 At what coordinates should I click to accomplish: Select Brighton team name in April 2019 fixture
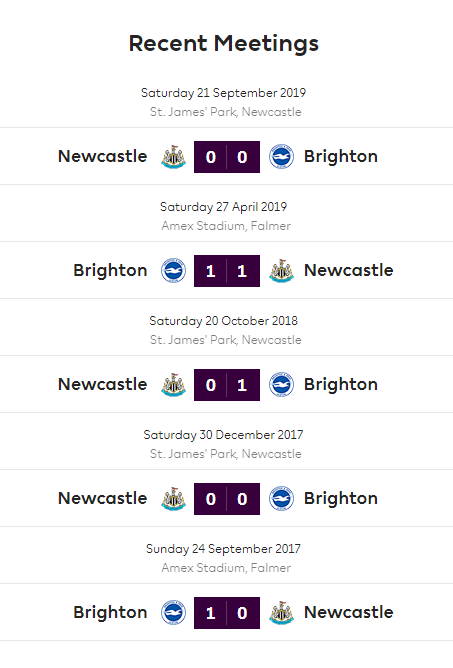[x=110, y=271]
